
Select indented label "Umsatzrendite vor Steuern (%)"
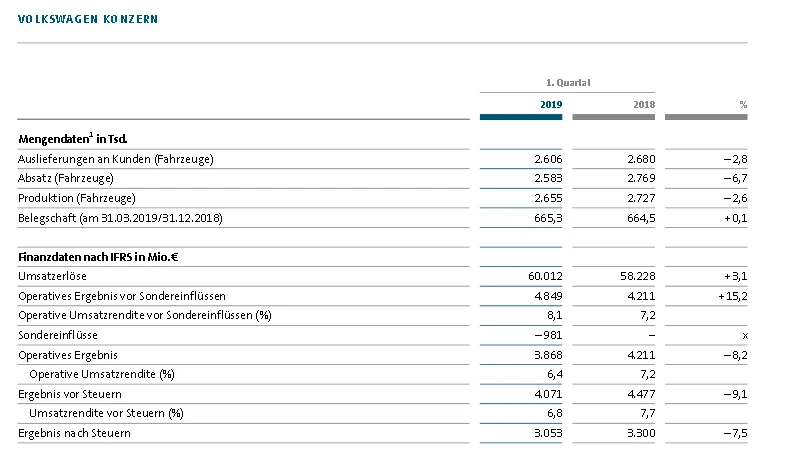[x=106, y=413]
